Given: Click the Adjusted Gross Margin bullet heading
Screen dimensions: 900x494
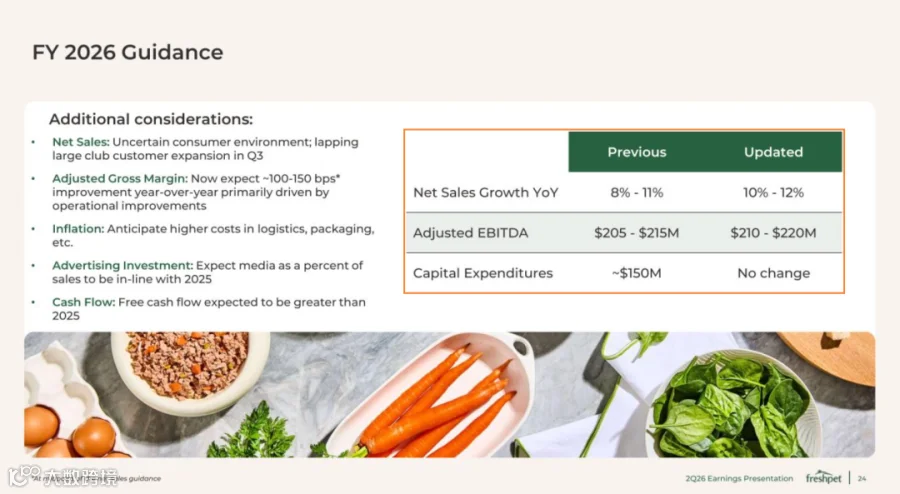Looking at the screenshot, I should pyautogui.click(x=120, y=178).
